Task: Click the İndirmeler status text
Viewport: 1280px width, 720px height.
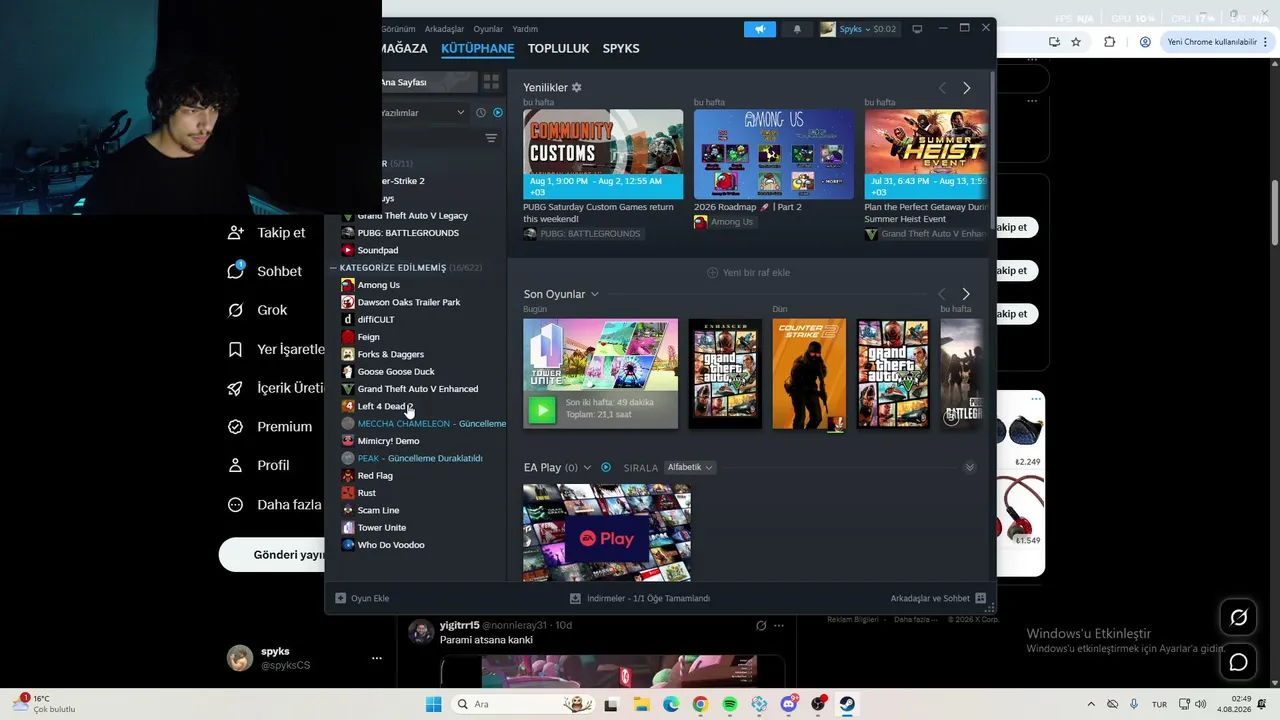Action: (648, 598)
